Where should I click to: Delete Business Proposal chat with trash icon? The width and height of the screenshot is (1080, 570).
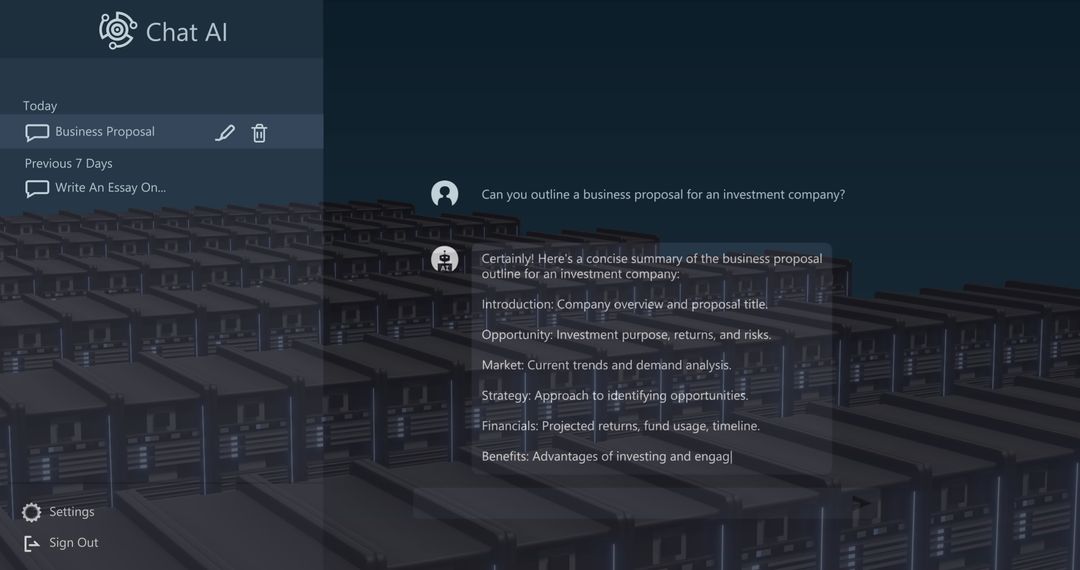click(259, 133)
